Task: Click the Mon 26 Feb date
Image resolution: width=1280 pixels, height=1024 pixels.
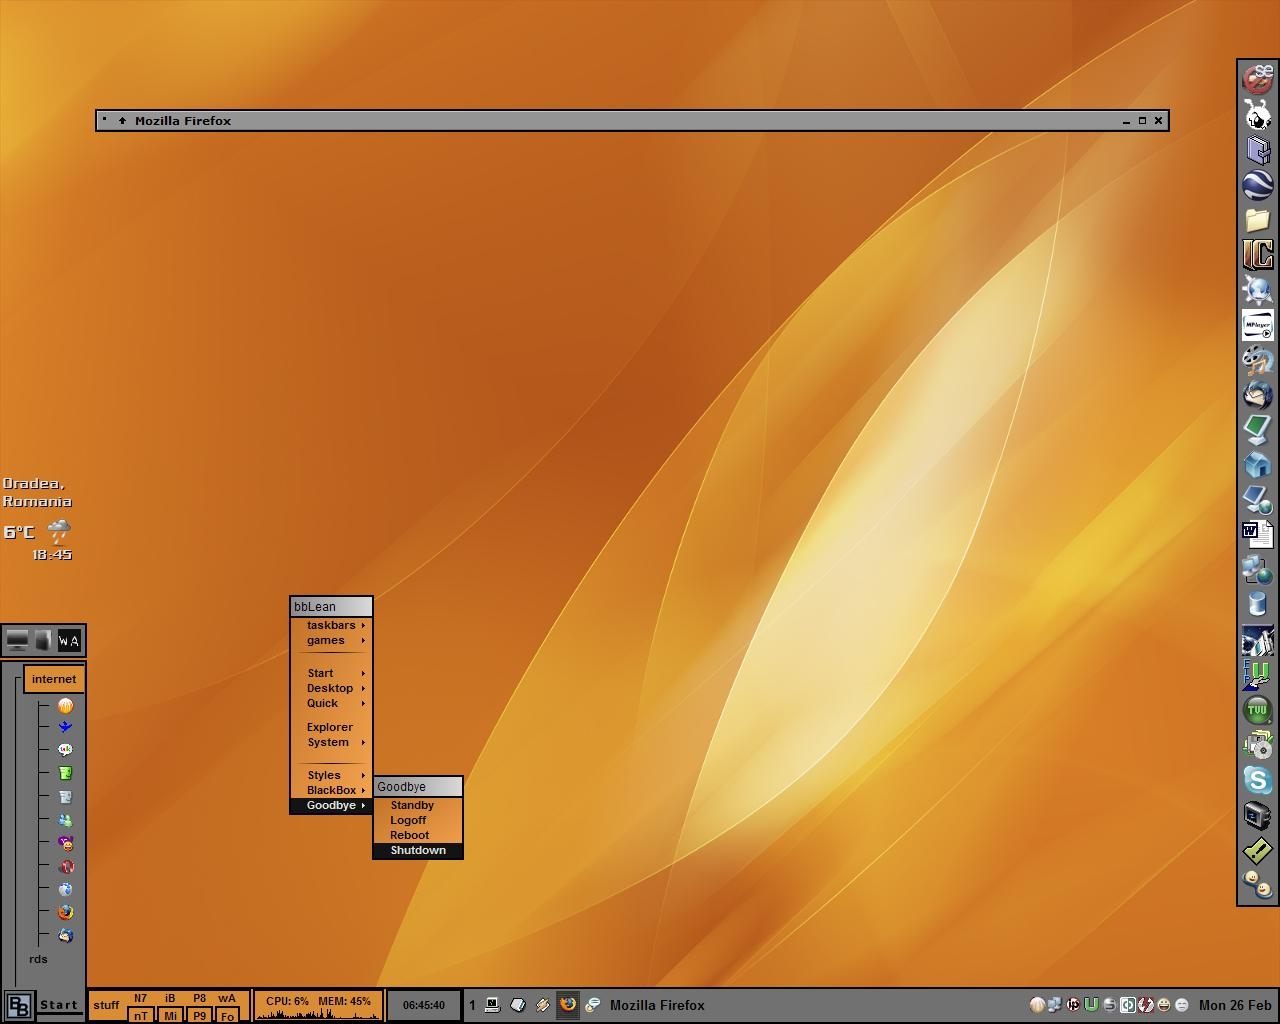Action: coord(1235,1005)
